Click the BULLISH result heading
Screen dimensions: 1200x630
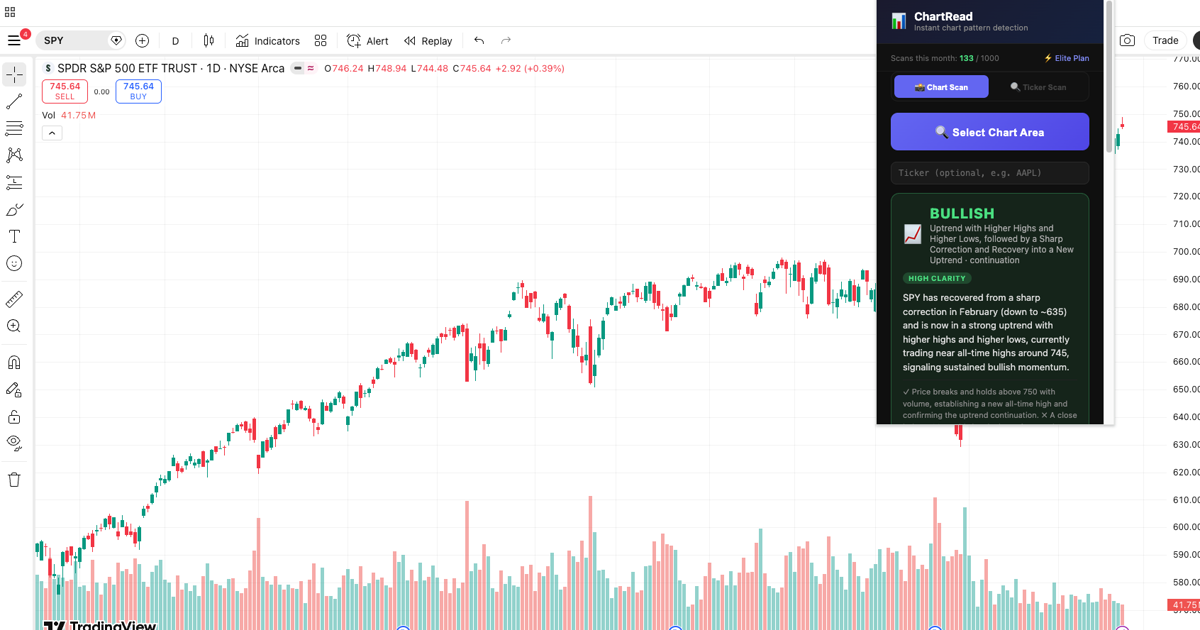tap(962, 214)
